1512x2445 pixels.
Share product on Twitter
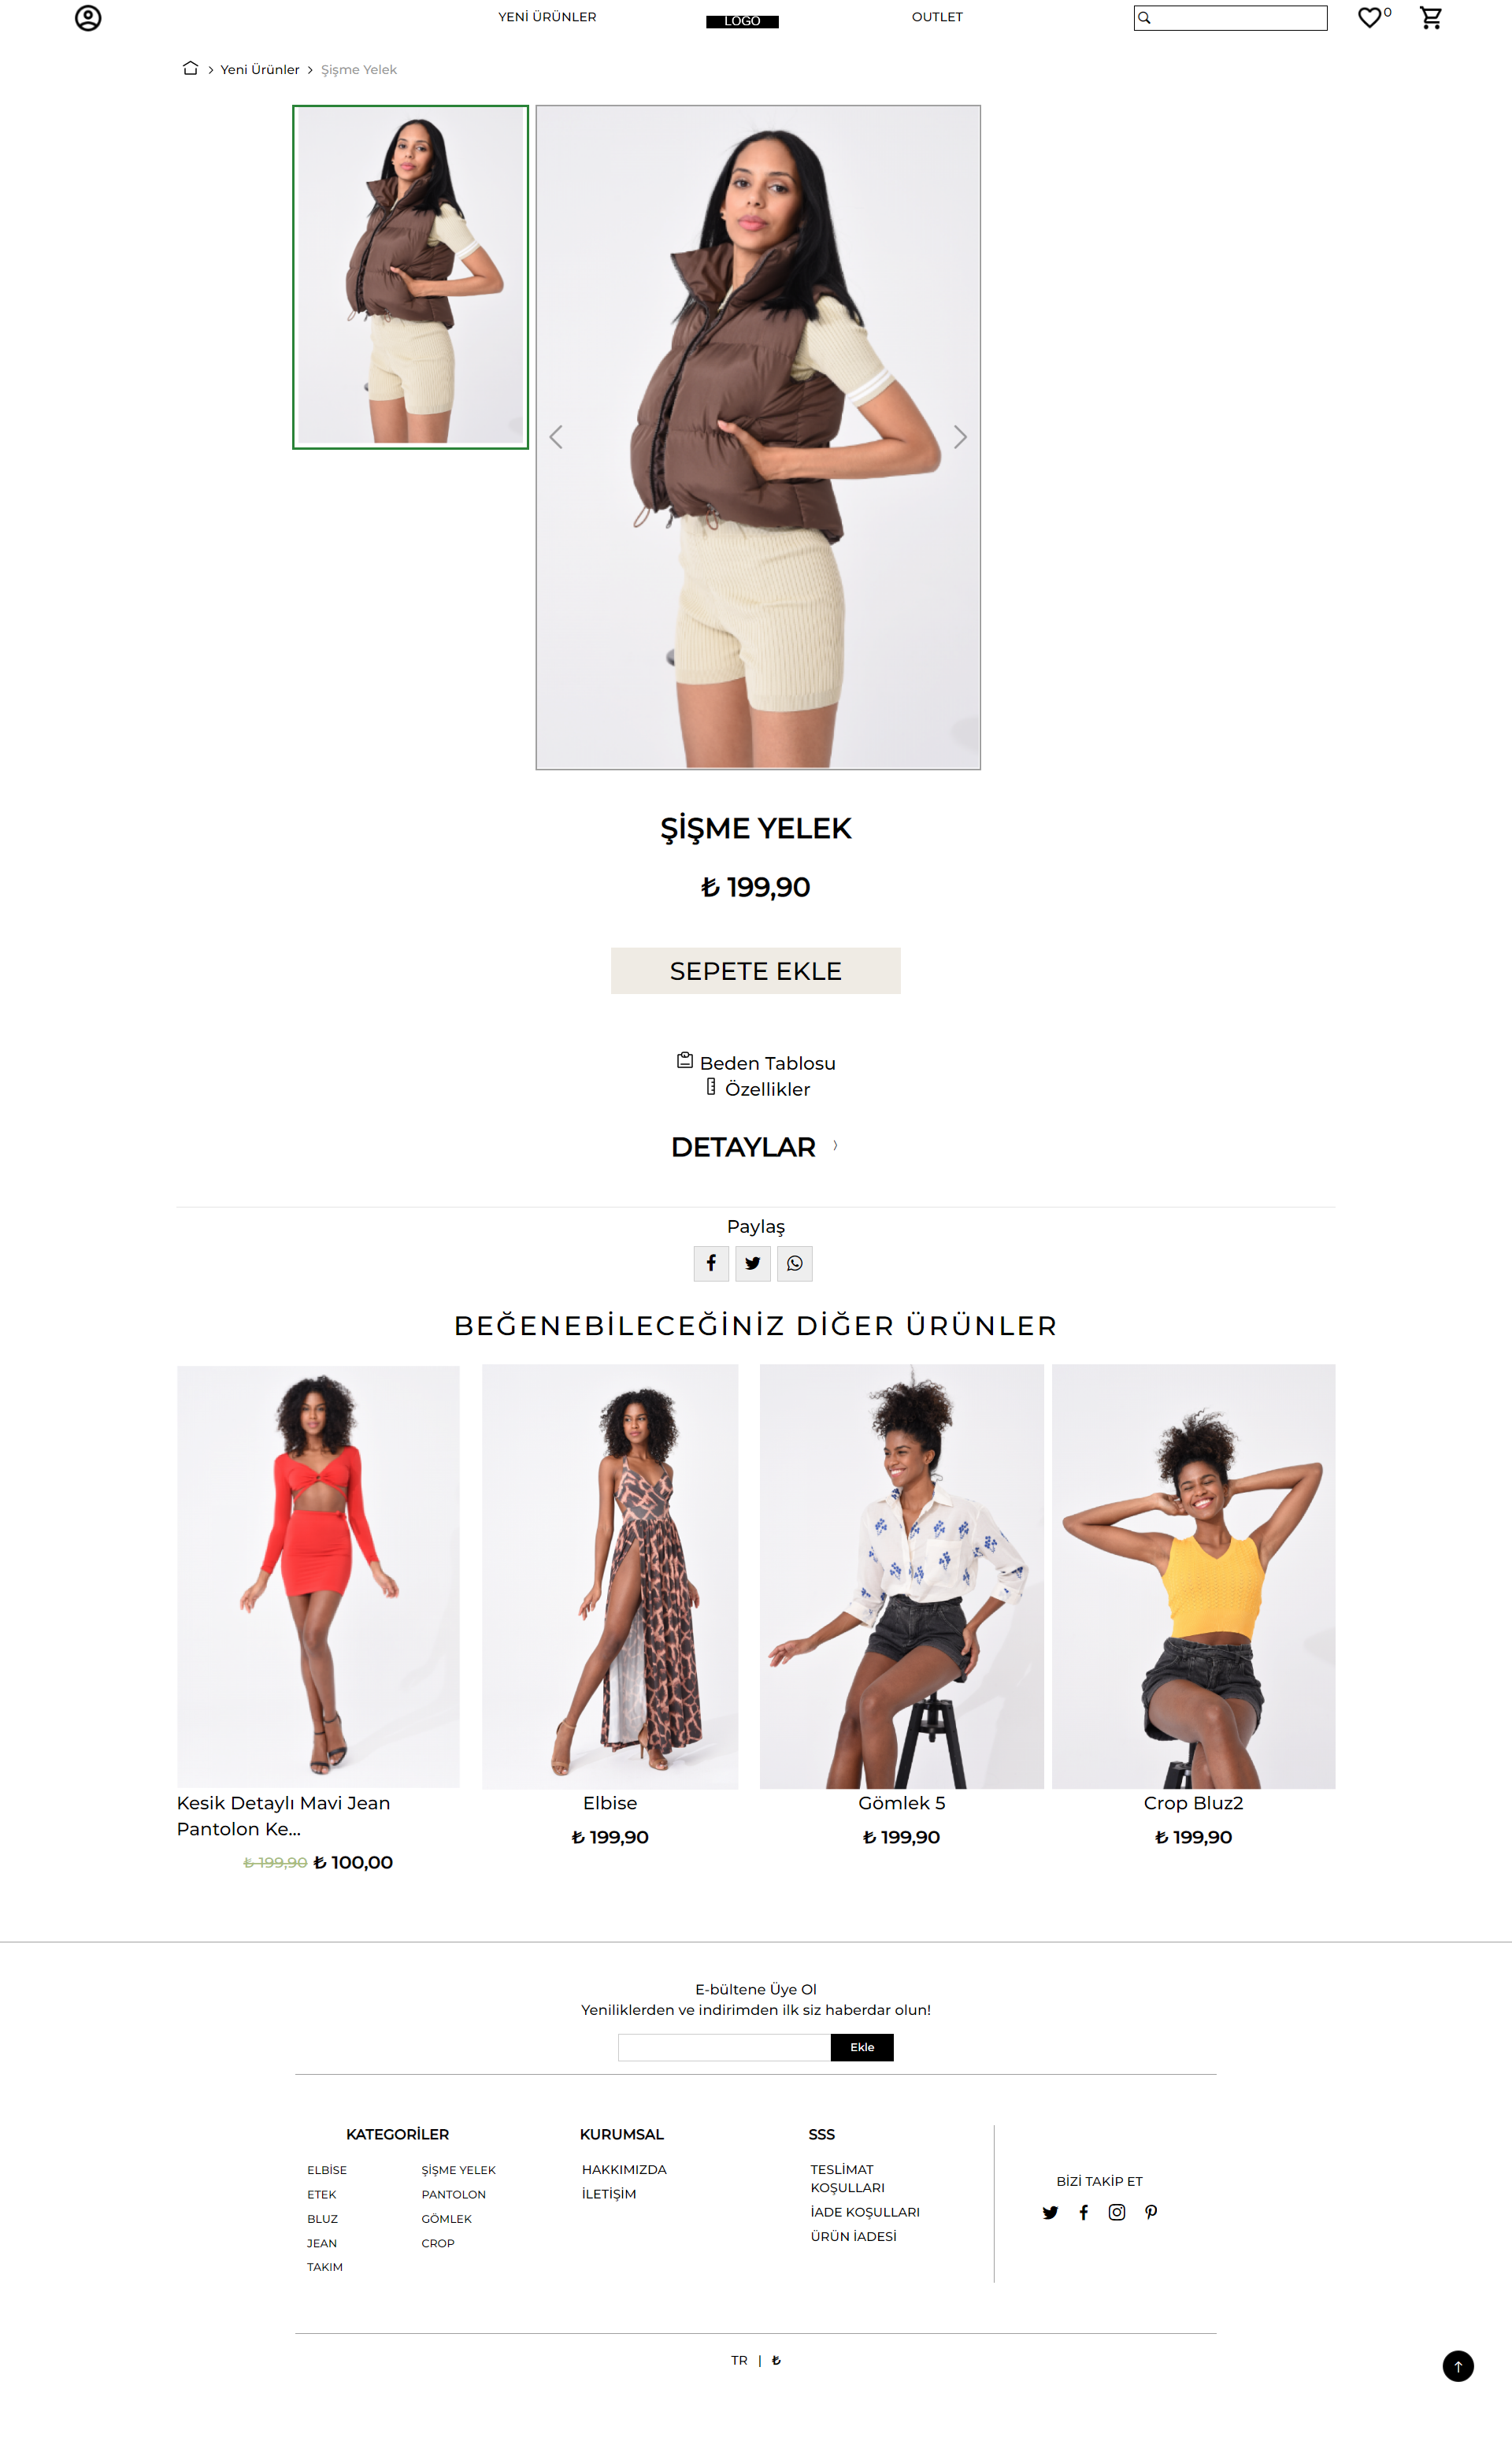pyautogui.click(x=753, y=1263)
